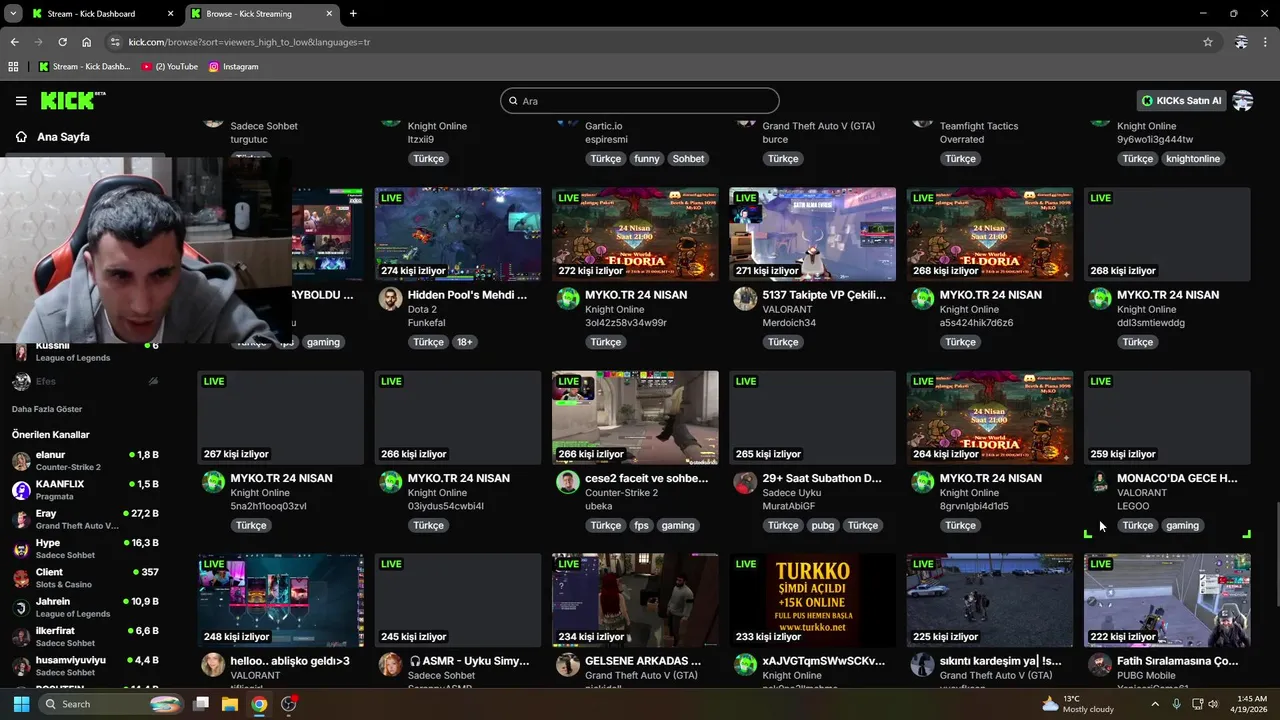Open taskbar weather widget Mostly cloudy
The width and height of the screenshot is (1280, 720).
coord(1078,704)
